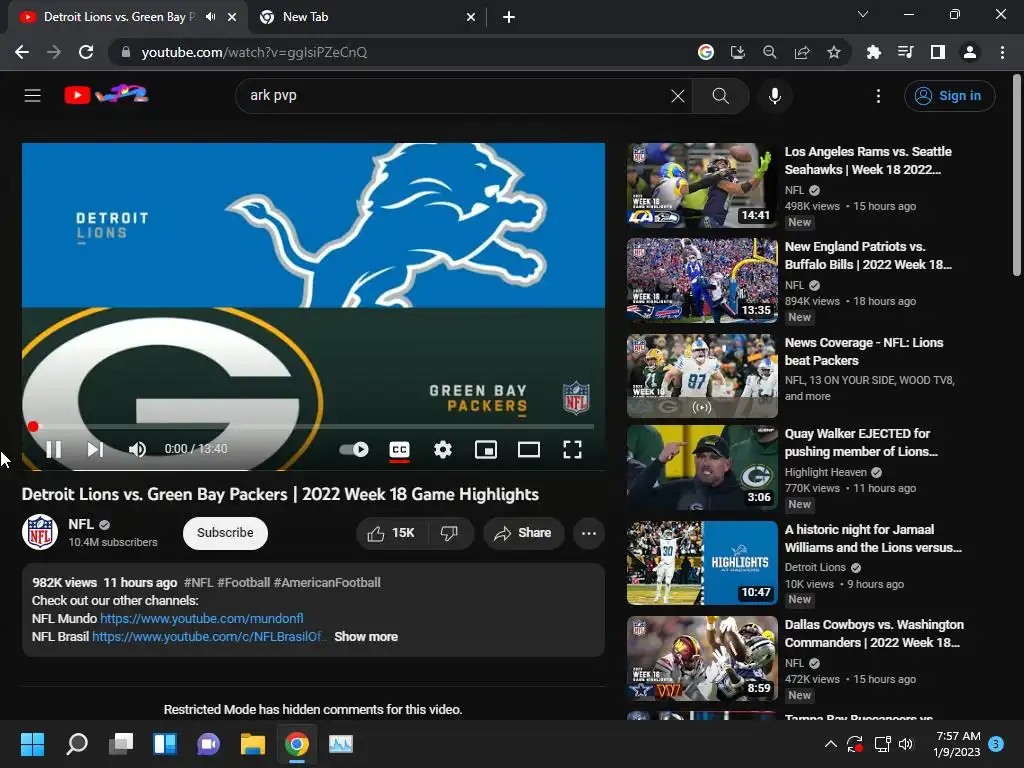
Task: Open a new browser tab
Action: pyautogui.click(x=509, y=18)
